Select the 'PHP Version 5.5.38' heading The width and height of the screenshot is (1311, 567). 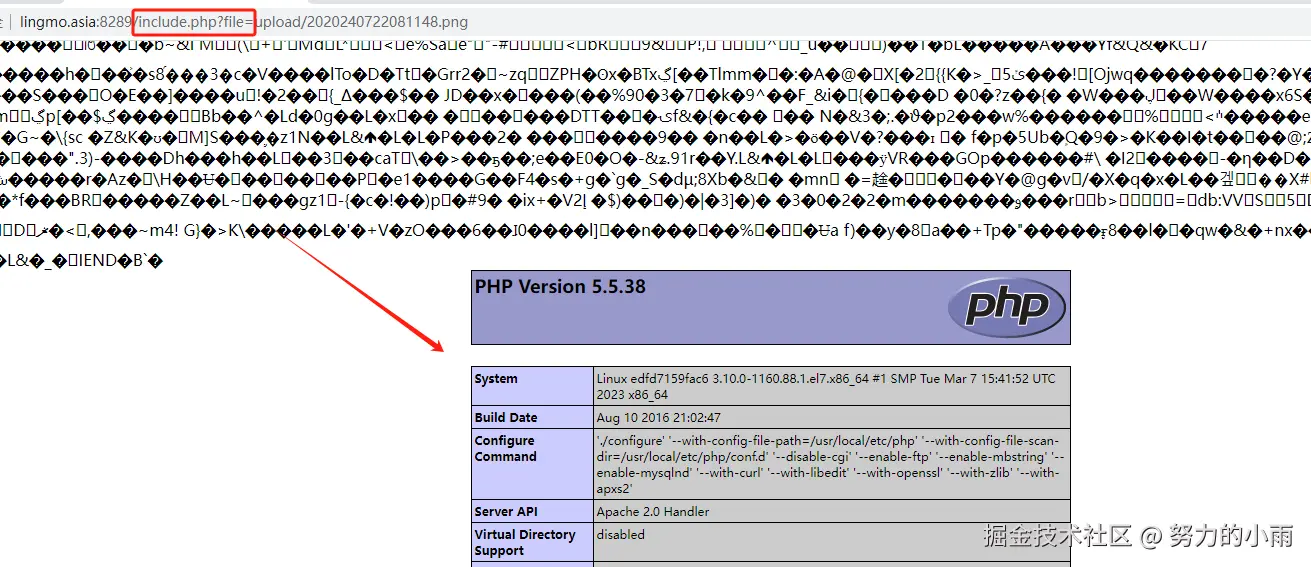tap(560, 287)
